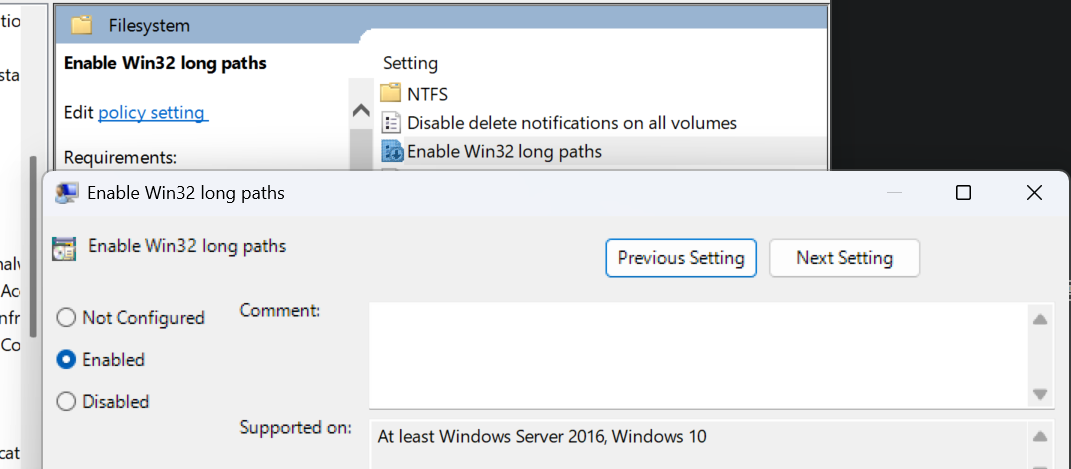1071x469 pixels.
Task: Close the Enable Win32 long paths dialog
Action: [1034, 193]
